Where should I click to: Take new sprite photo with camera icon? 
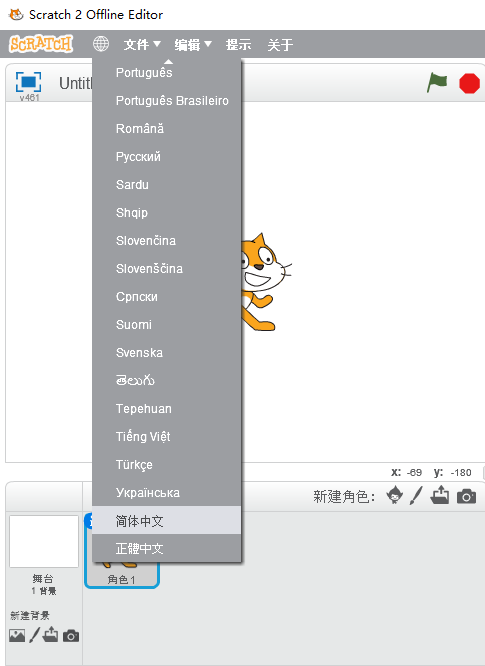coord(466,496)
